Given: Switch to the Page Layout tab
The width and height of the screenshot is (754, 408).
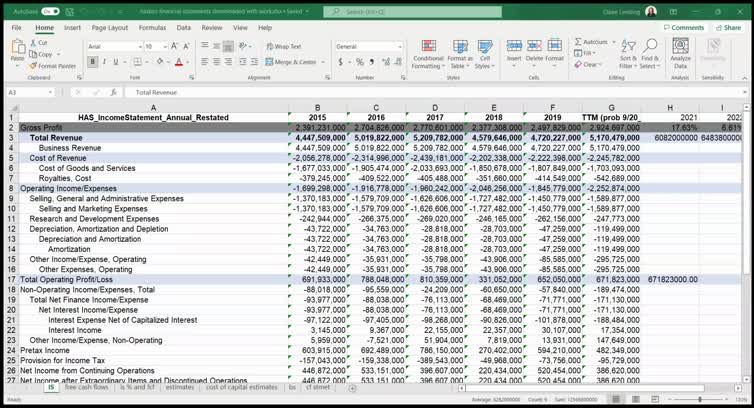Looking at the screenshot, I should pyautogui.click(x=110, y=28).
